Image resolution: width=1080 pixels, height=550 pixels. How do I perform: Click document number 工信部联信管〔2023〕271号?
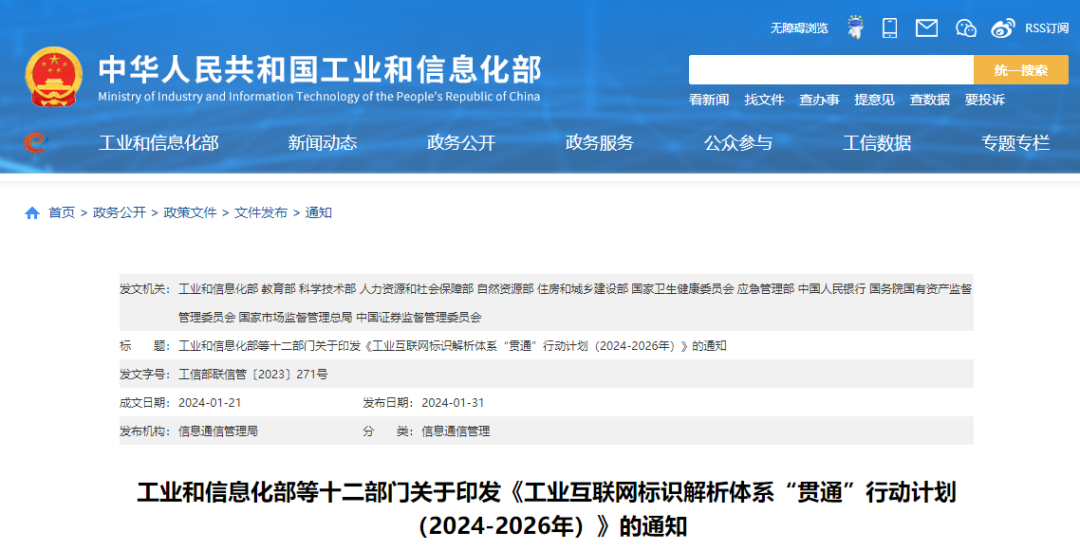point(253,374)
